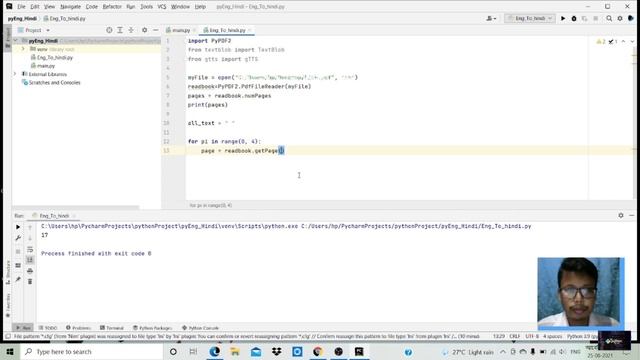Click pyEng_Hindi breadcrumb in navigation bar
Image resolution: width=640 pixels, height=360 pixels.
click(x=22, y=18)
